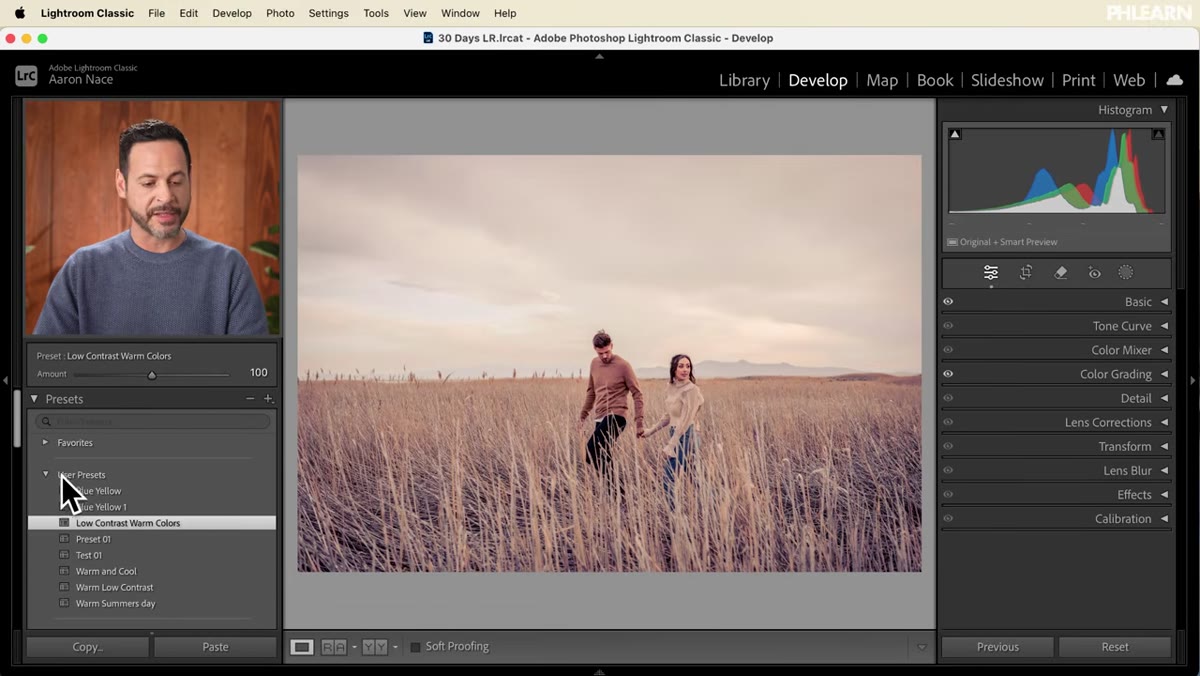Toggle the Color Grading eye switch
The width and height of the screenshot is (1200, 676).
coord(948,374)
